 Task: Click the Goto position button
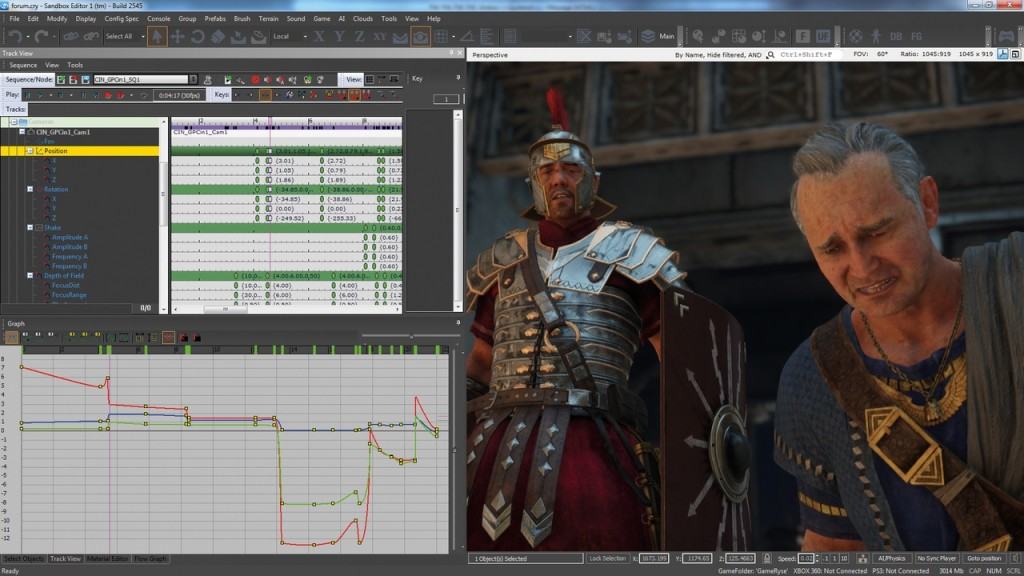pyautogui.click(x=984, y=558)
